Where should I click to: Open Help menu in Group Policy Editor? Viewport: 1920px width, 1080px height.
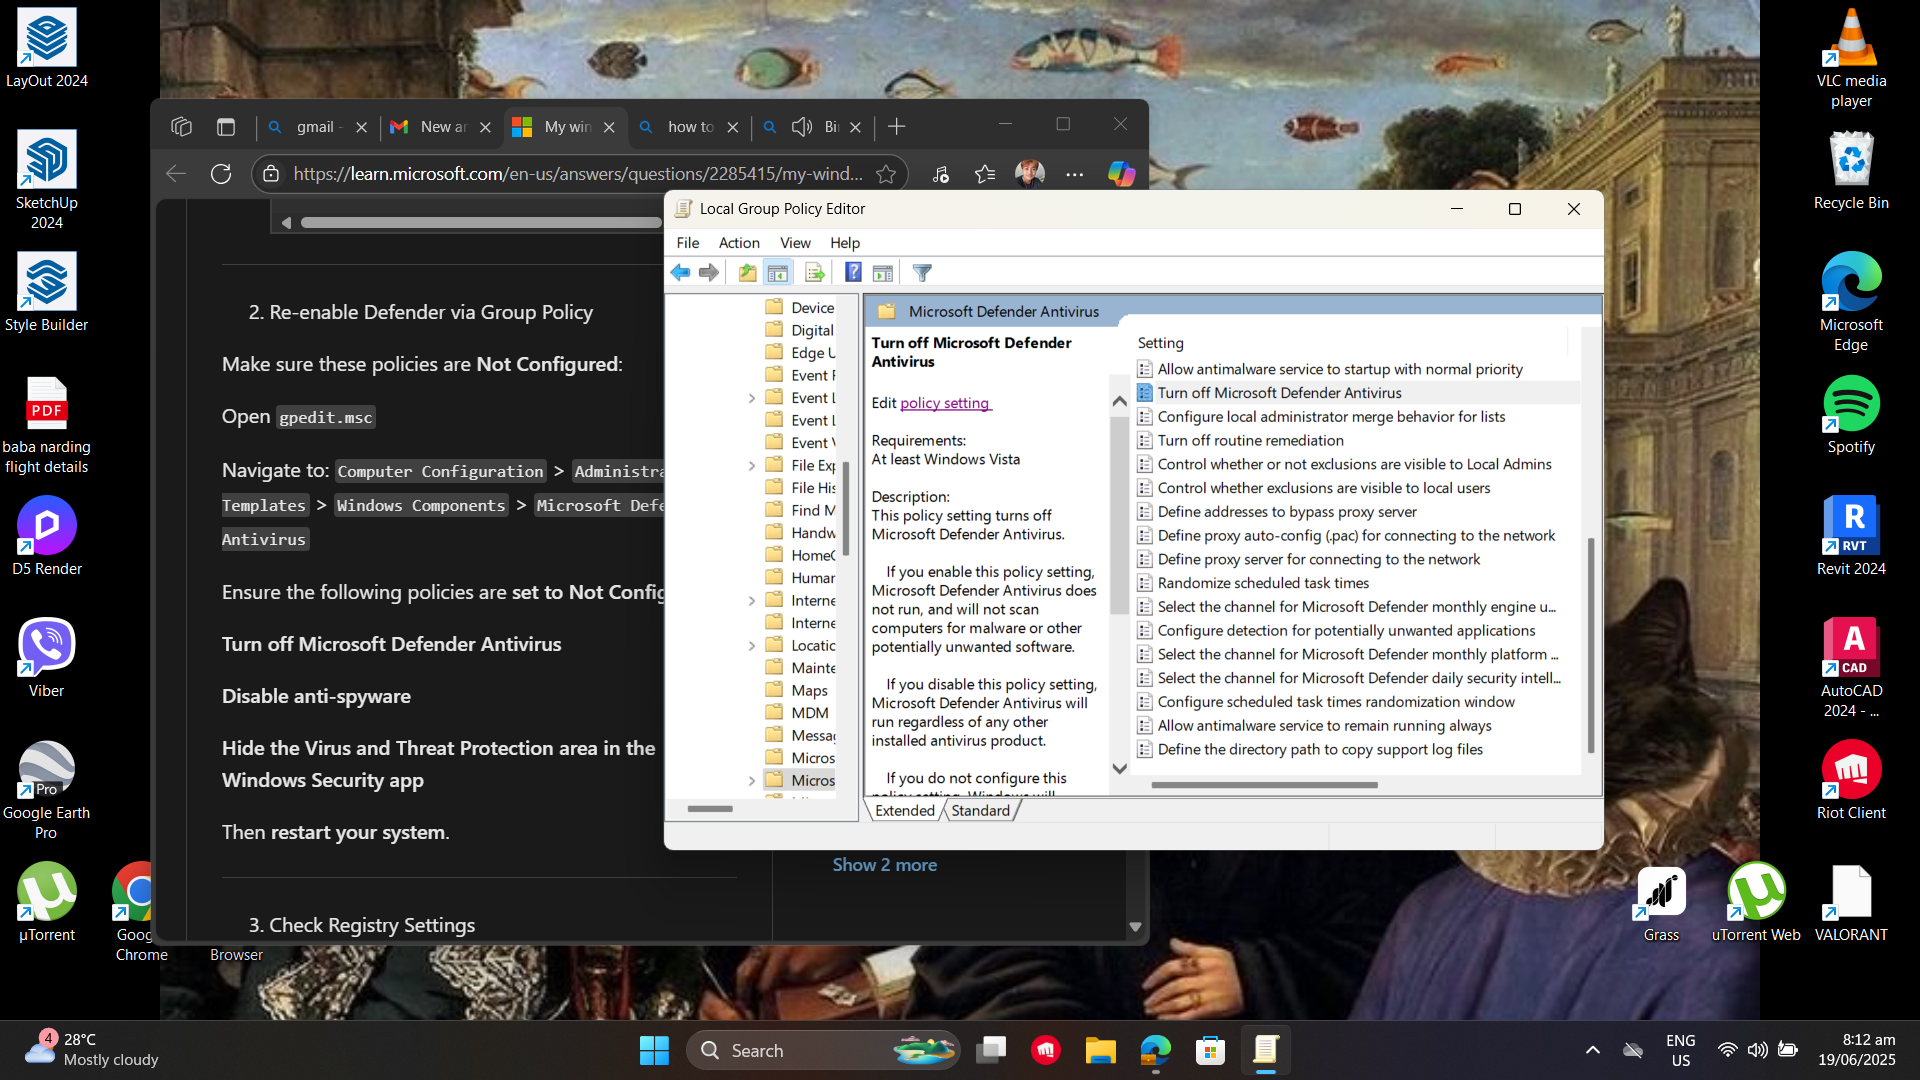pyautogui.click(x=845, y=242)
